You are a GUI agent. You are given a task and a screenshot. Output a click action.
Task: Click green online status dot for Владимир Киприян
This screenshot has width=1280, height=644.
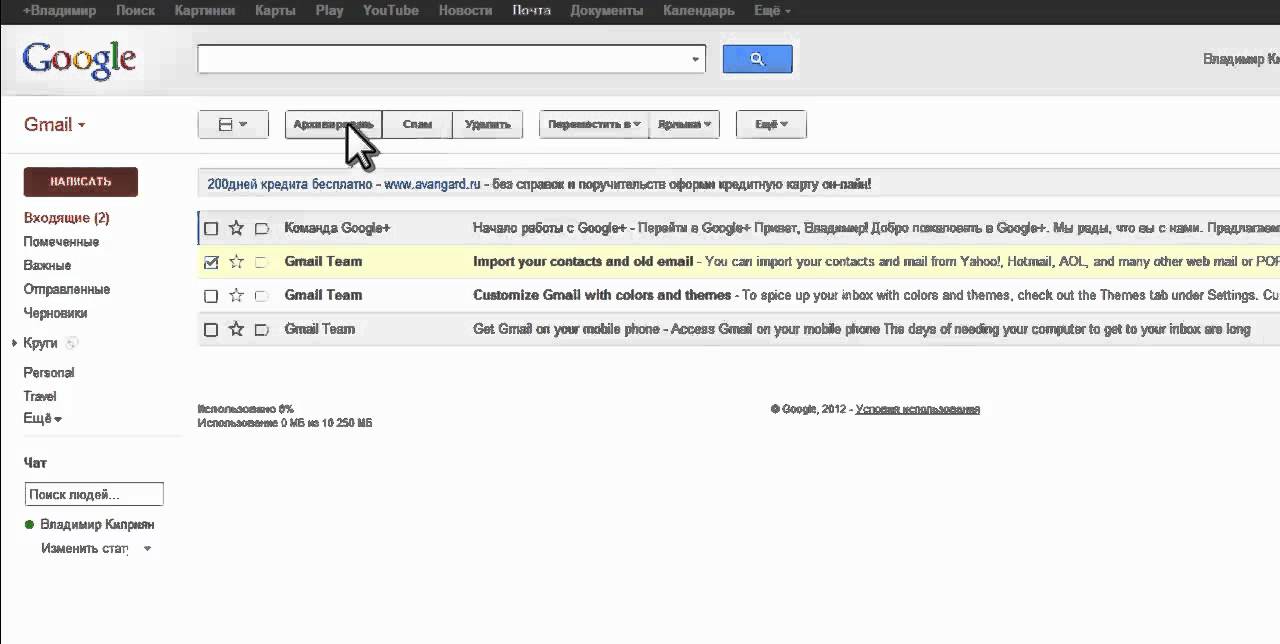pyautogui.click(x=30, y=525)
